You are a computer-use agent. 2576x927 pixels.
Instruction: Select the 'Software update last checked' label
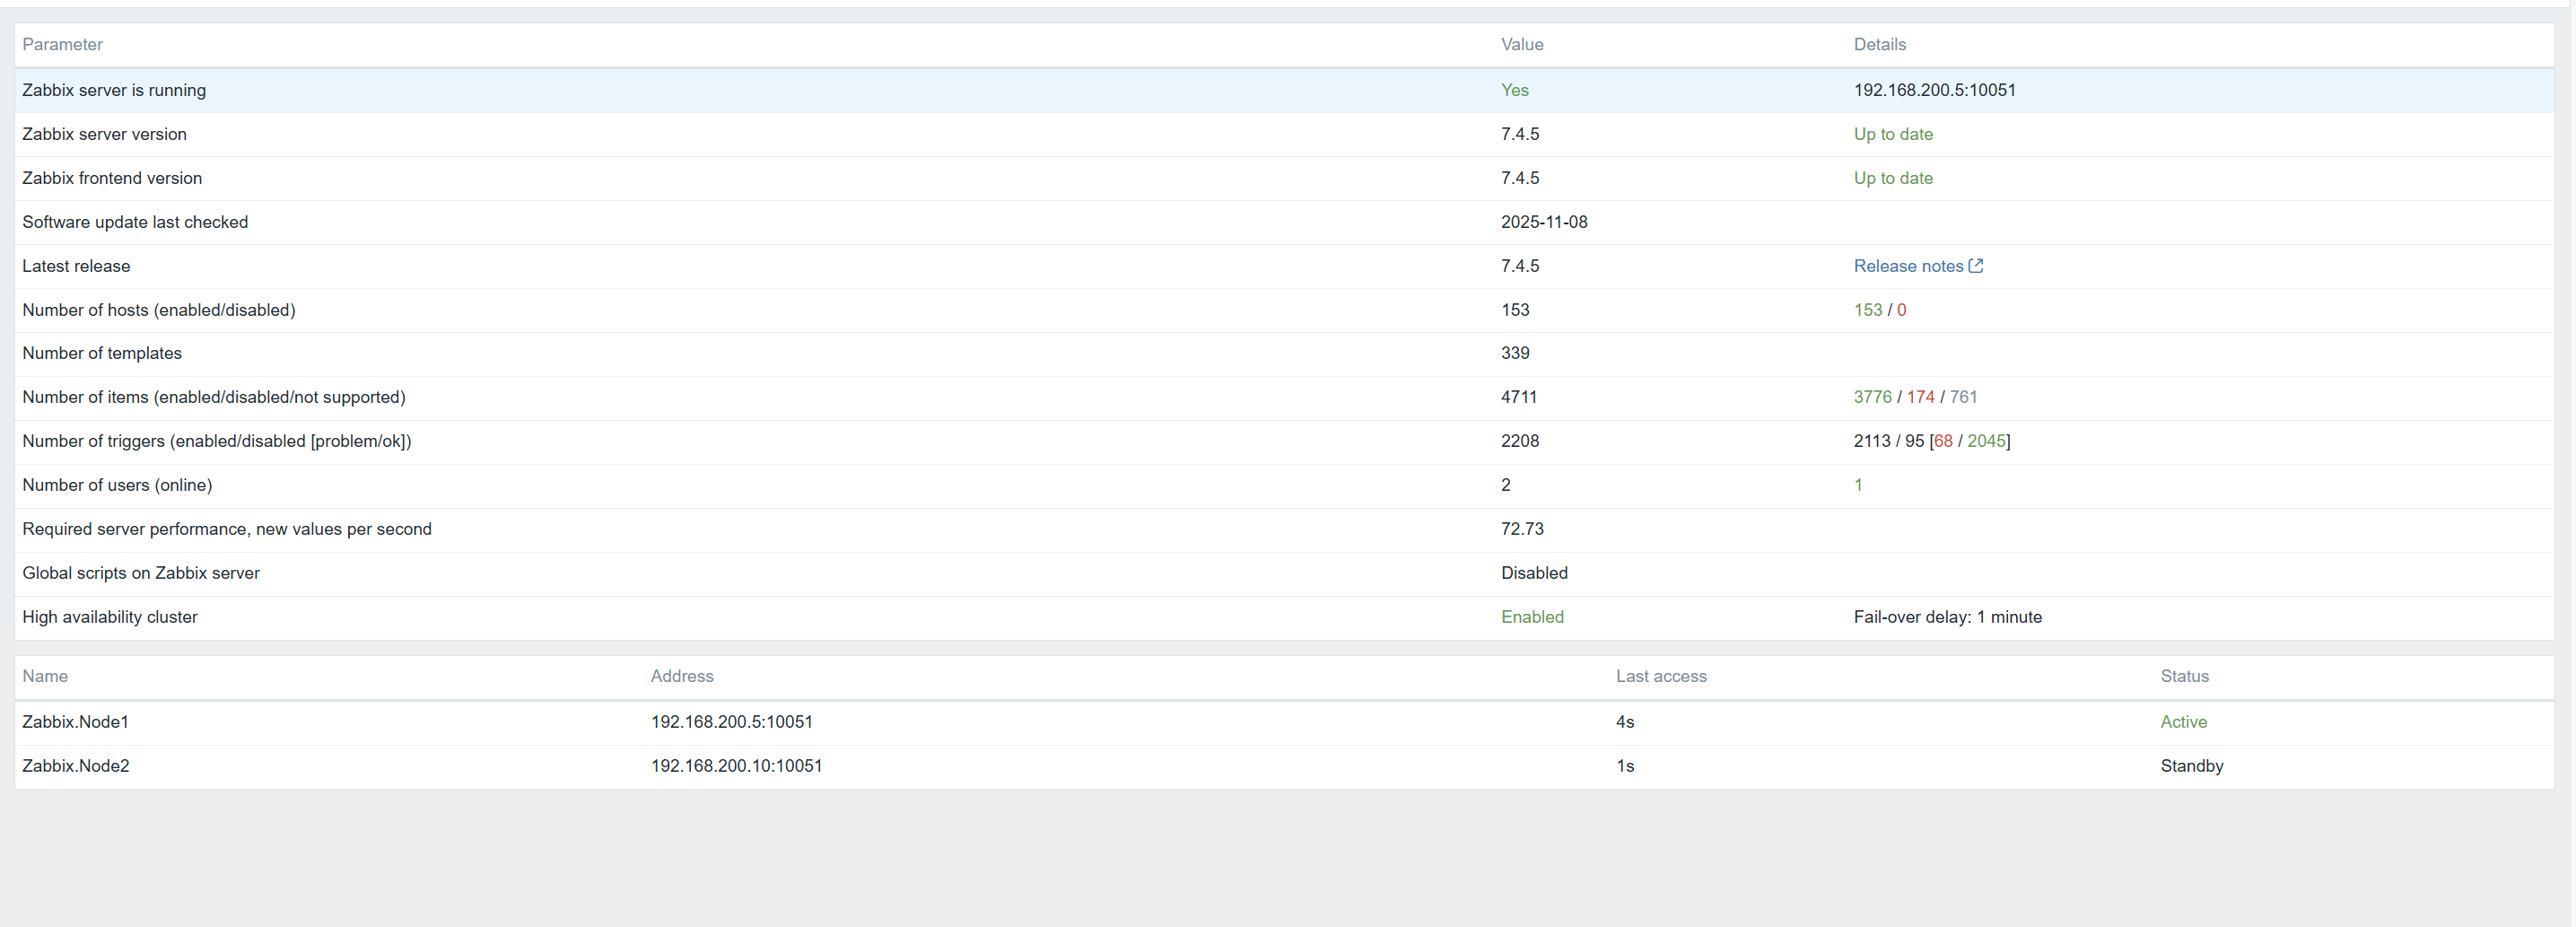[135, 222]
